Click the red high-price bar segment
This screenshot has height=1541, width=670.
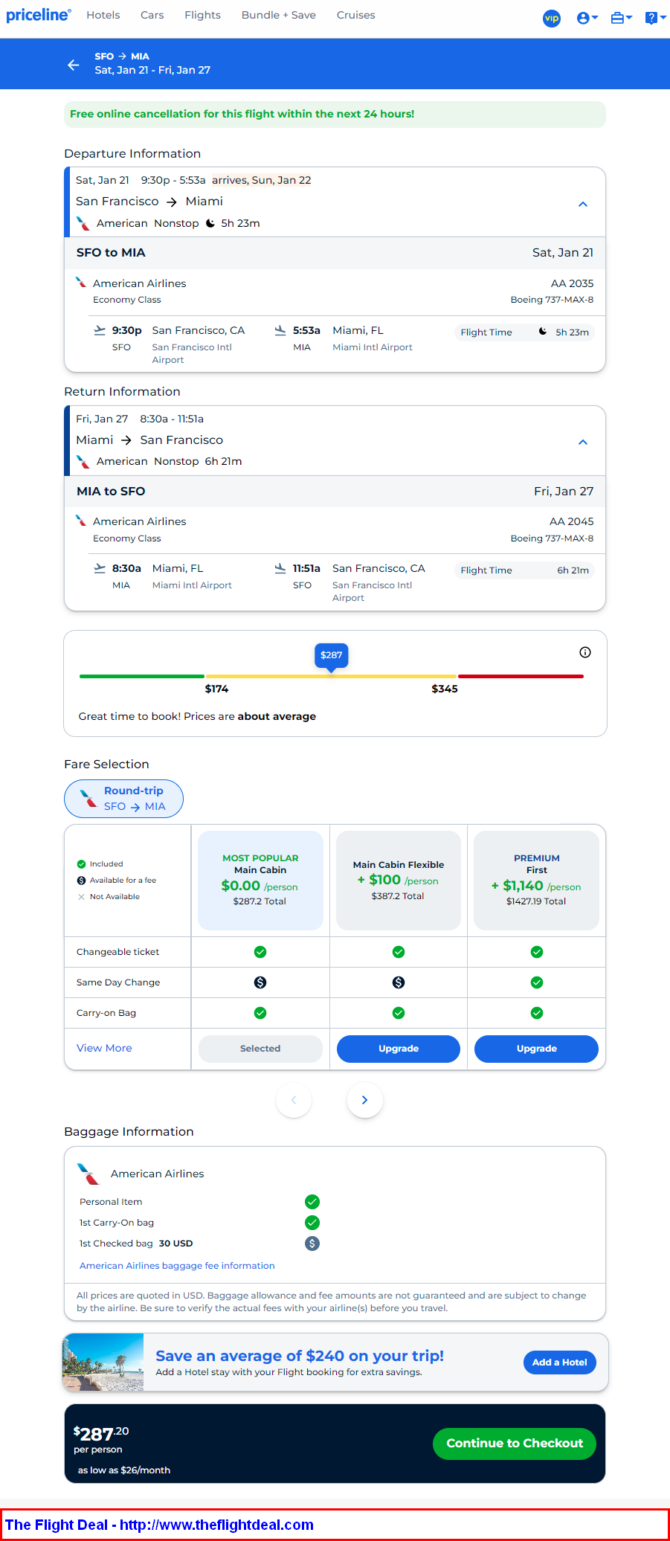tap(520, 676)
